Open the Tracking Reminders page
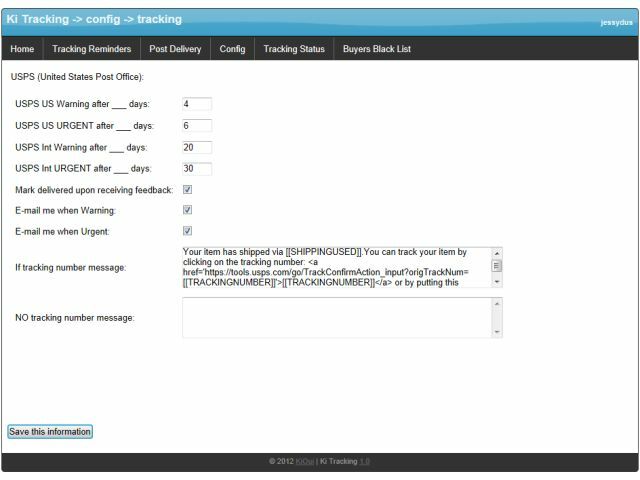640x480 pixels. click(91, 49)
